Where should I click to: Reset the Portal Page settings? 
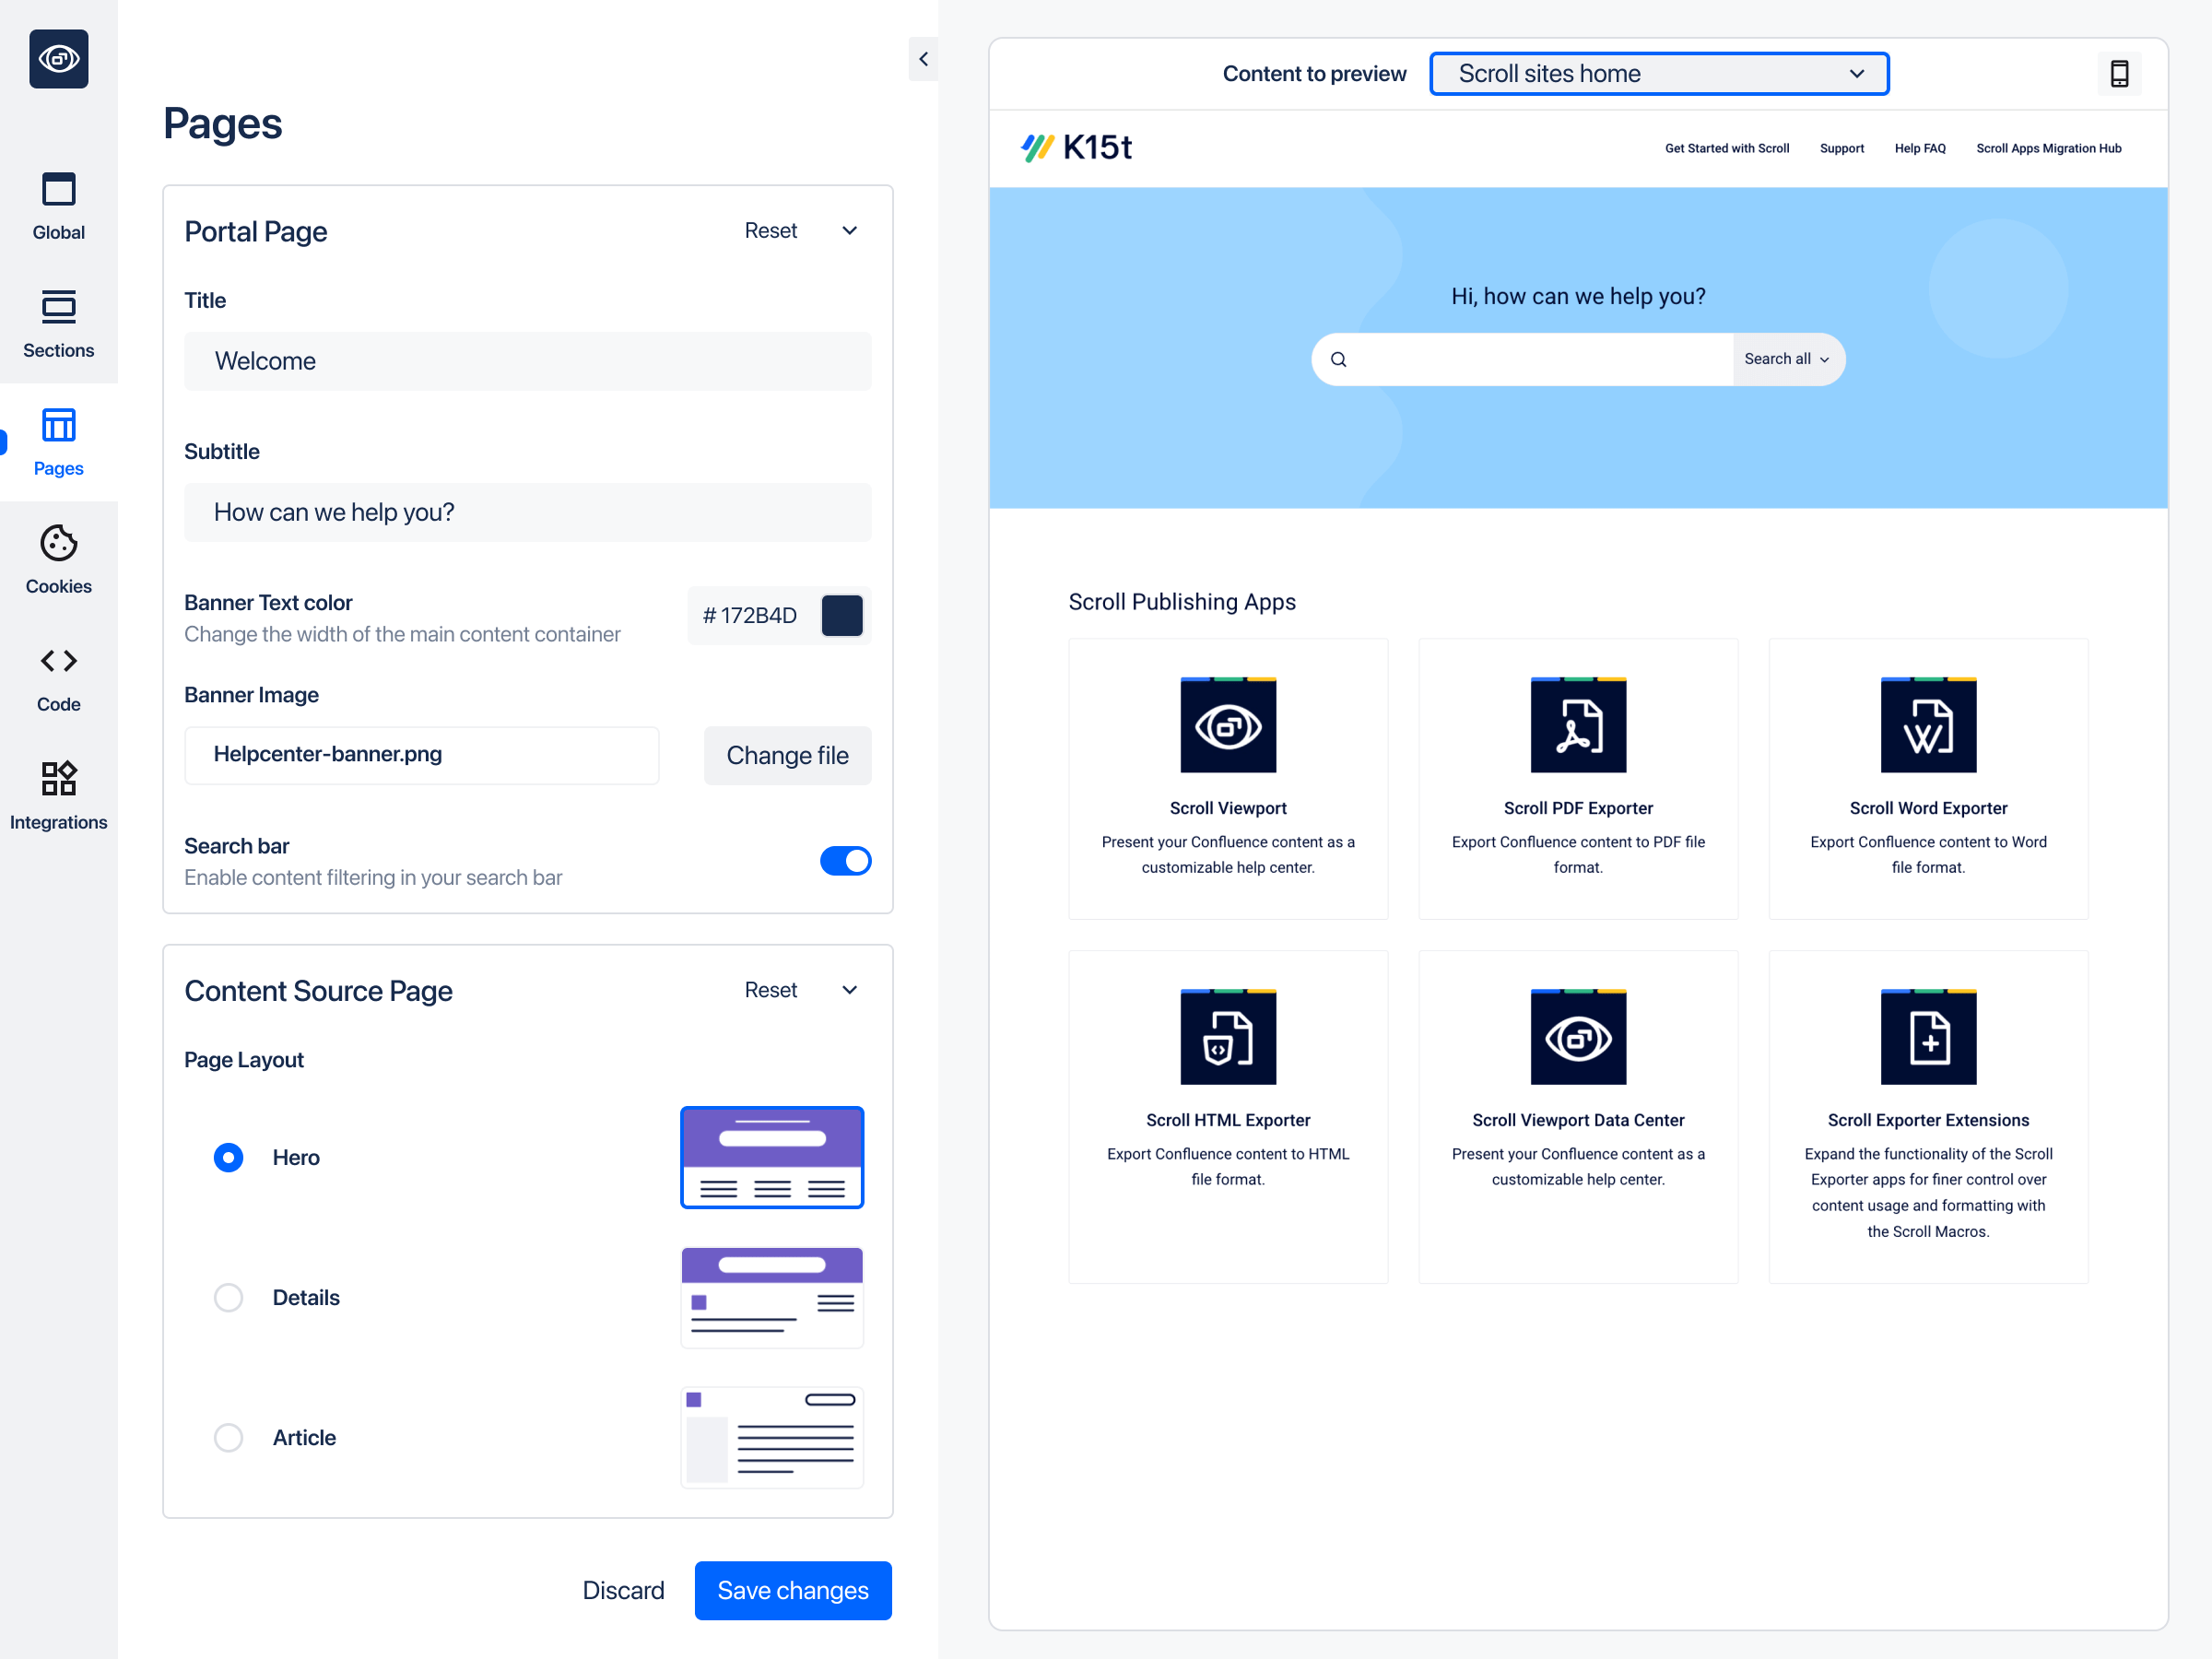[x=770, y=231]
